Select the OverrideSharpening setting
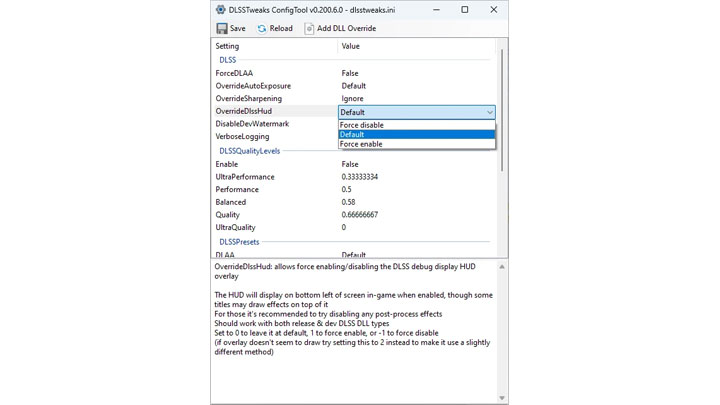 pyautogui.click(x=248, y=98)
